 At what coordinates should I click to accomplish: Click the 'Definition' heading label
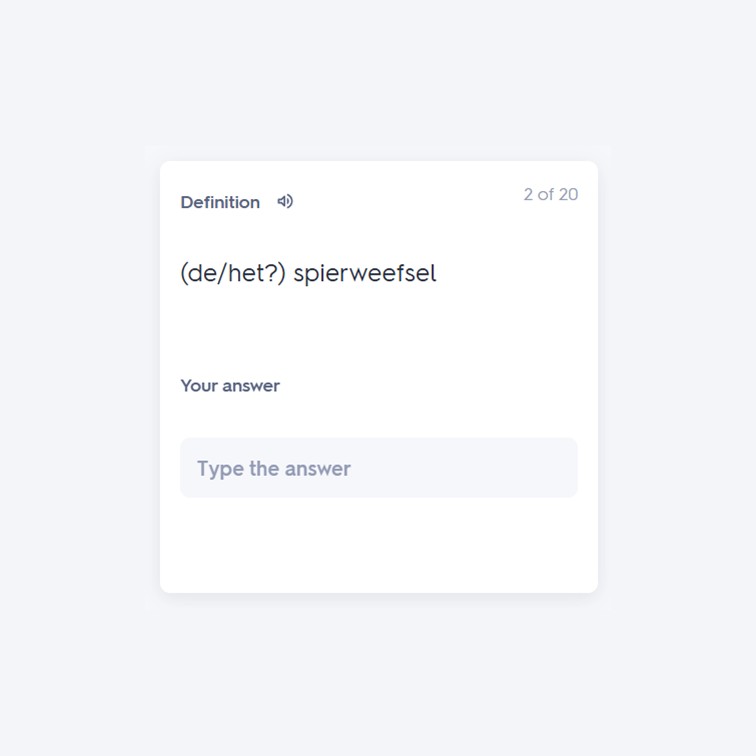(x=220, y=202)
